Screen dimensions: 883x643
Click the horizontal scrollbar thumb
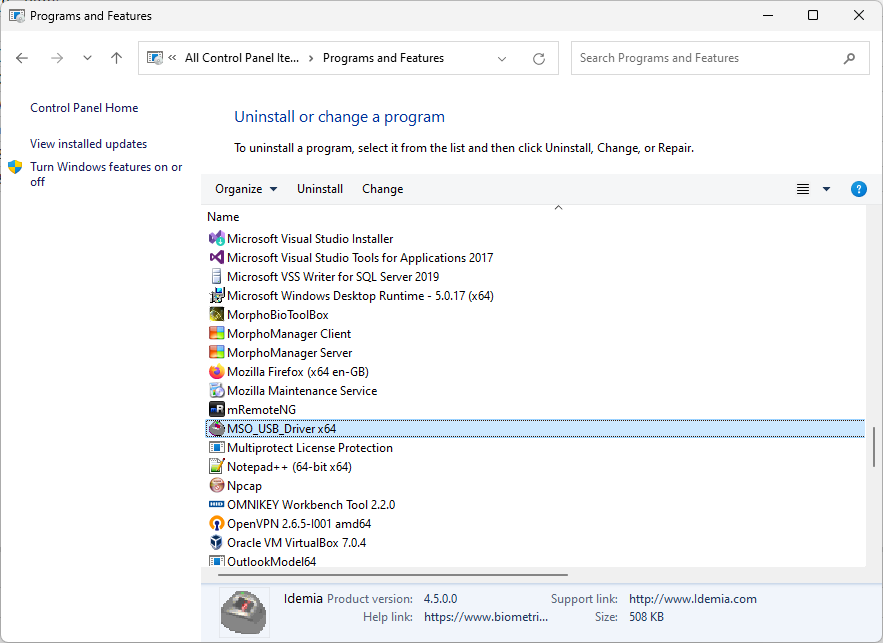pyautogui.click(x=393, y=575)
